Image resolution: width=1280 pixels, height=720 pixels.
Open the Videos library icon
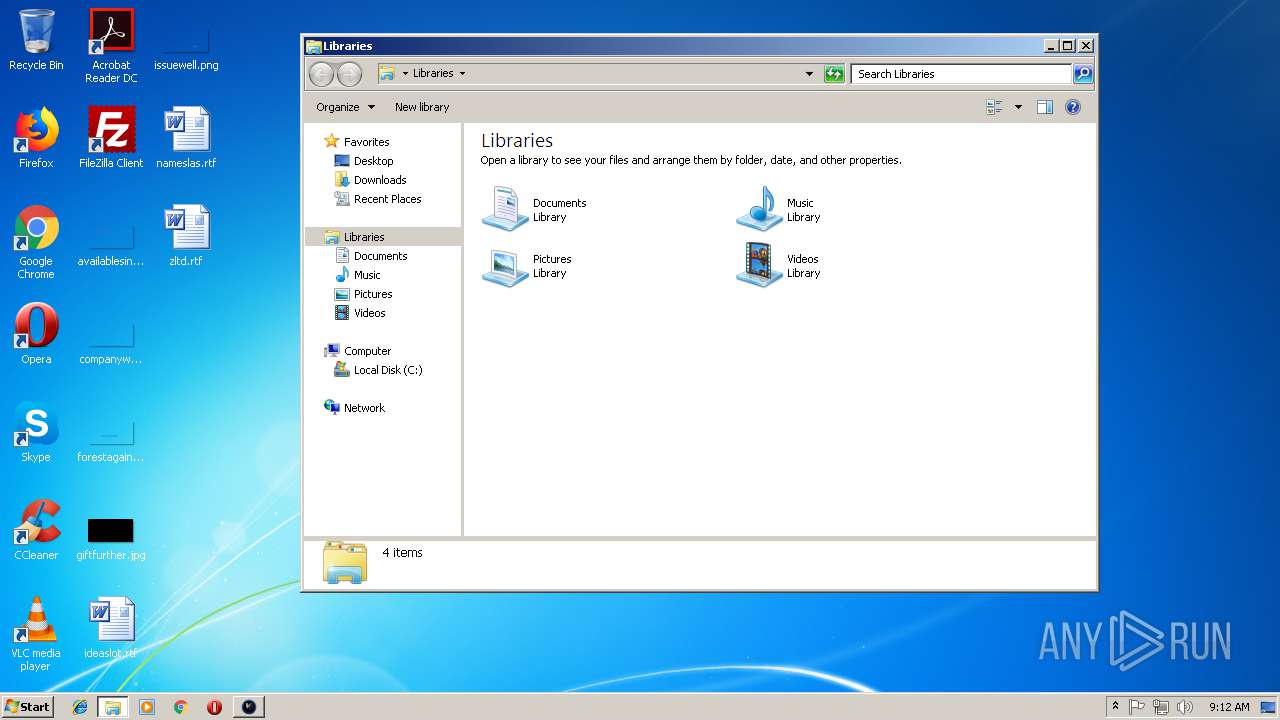[759, 265]
